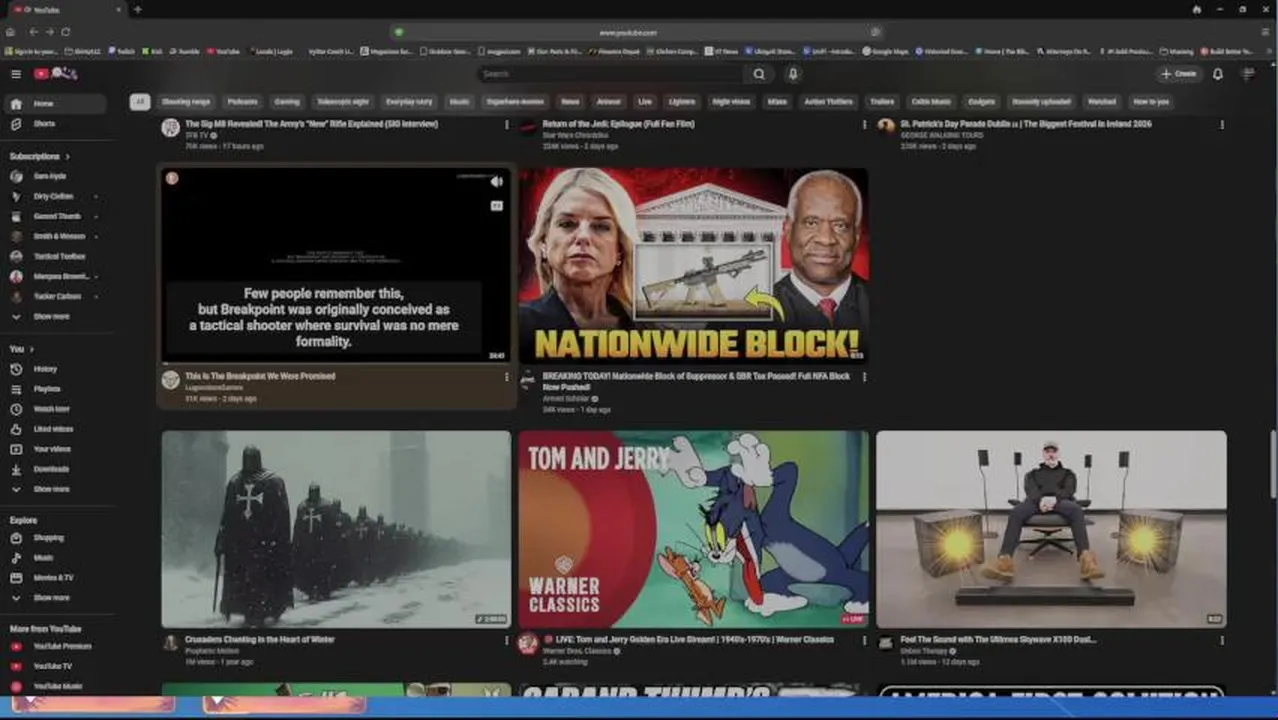Viewport: 1278px width, 720px height.
Task: Open Playlists in the sidebar
Action: (54, 389)
